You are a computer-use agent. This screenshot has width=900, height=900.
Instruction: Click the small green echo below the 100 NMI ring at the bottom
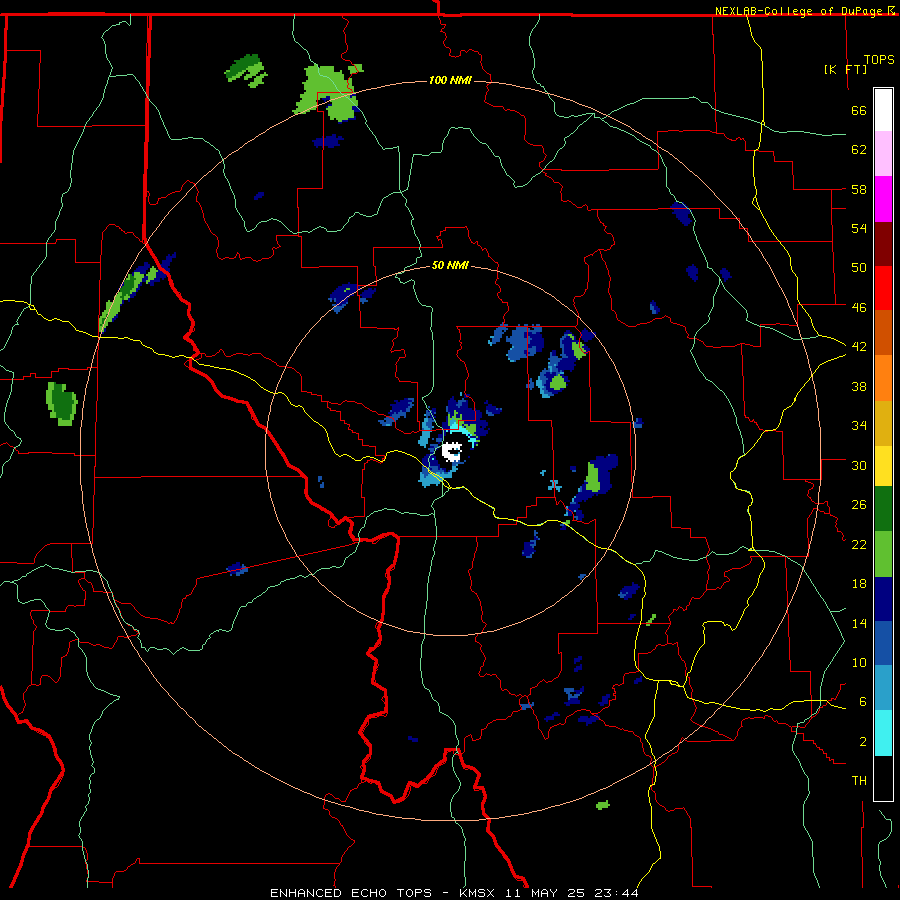(x=602, y=805)
